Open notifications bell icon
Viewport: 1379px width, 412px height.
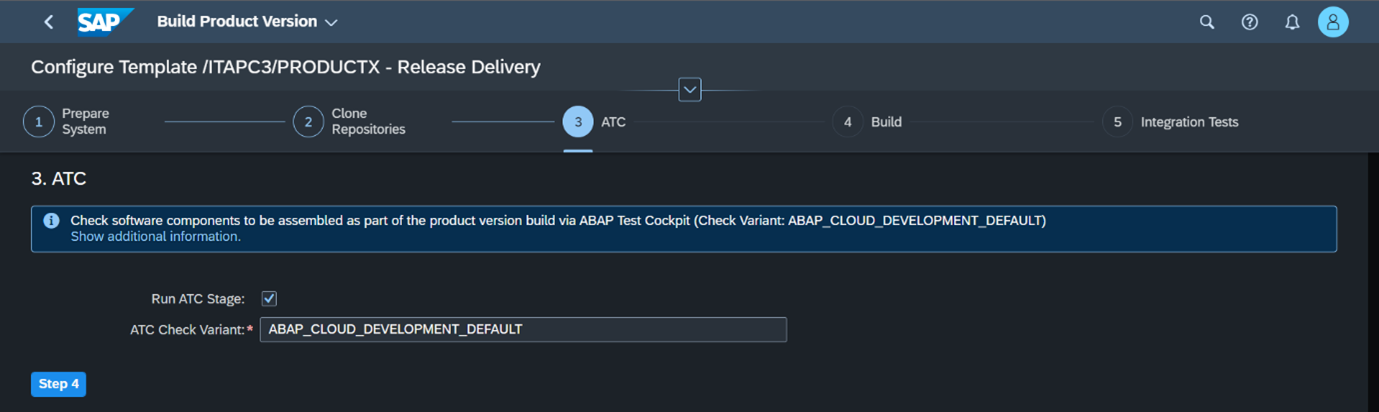1292,22
